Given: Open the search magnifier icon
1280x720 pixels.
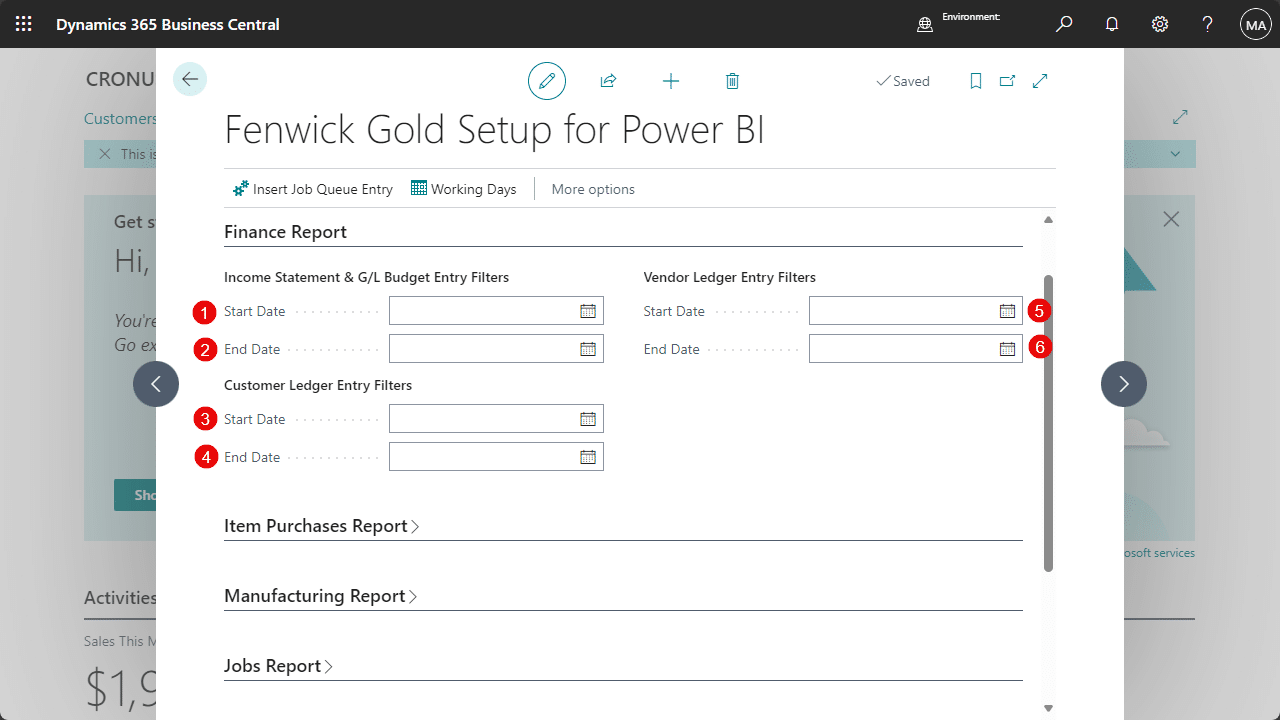Looking at the screenshot, I should click(x=1064, y=24).
